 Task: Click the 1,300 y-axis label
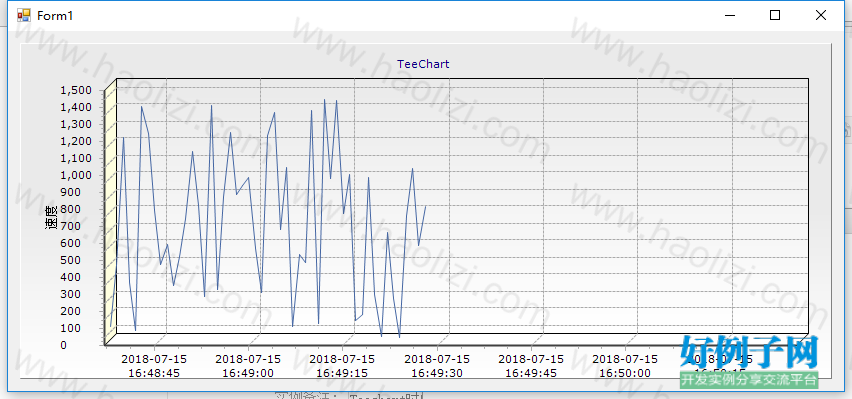pos(76,124)
